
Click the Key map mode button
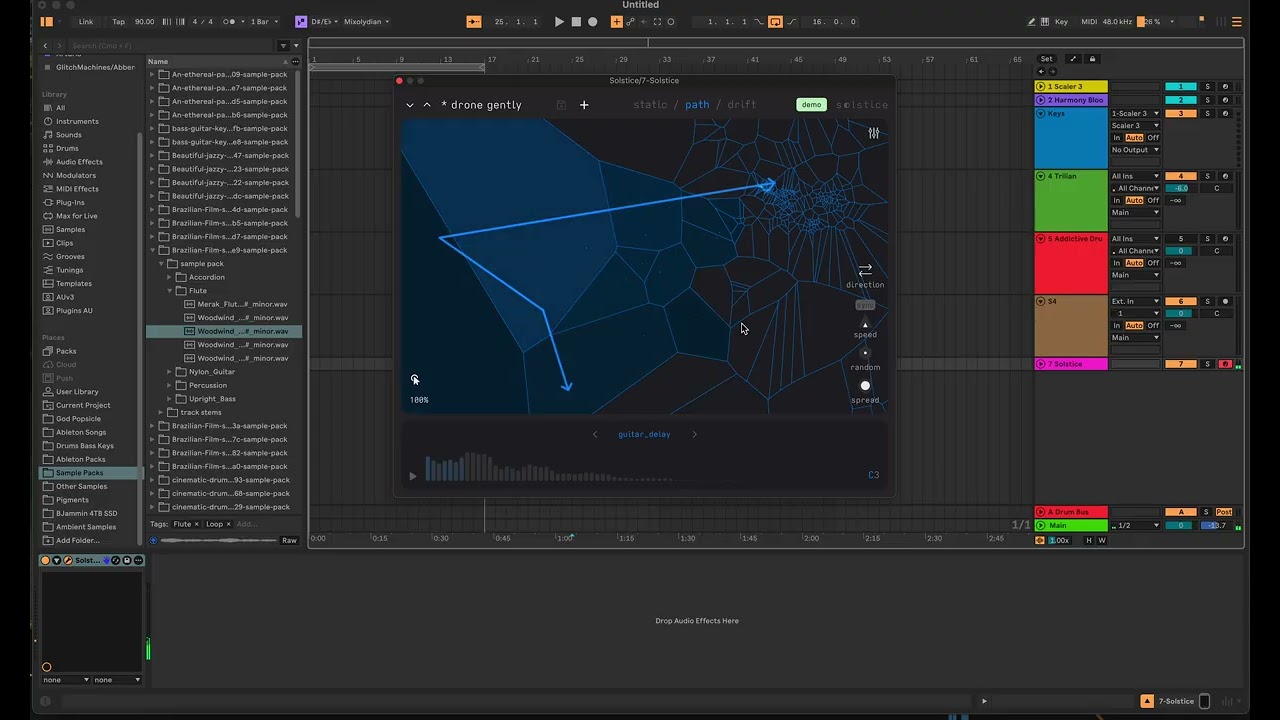[1062, 22]
